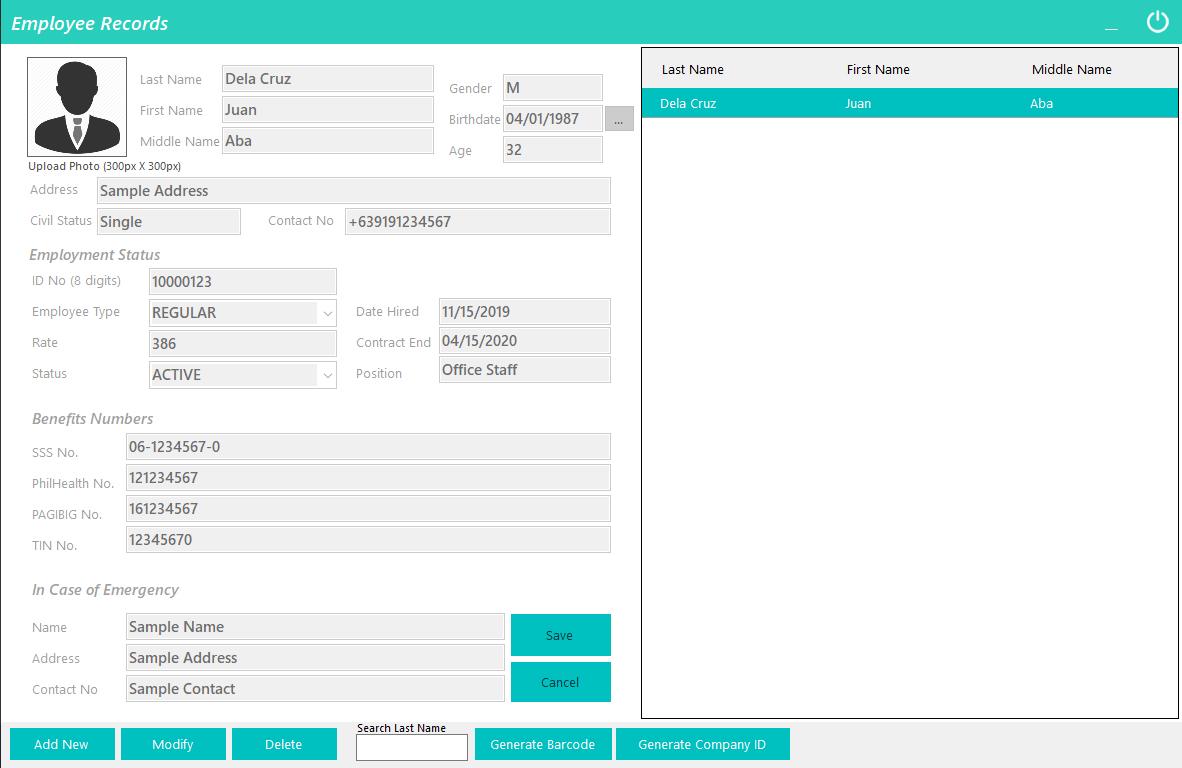The image size is (1182, 768).
Task: Click Generate Company ID button
Action: [702, 744]
